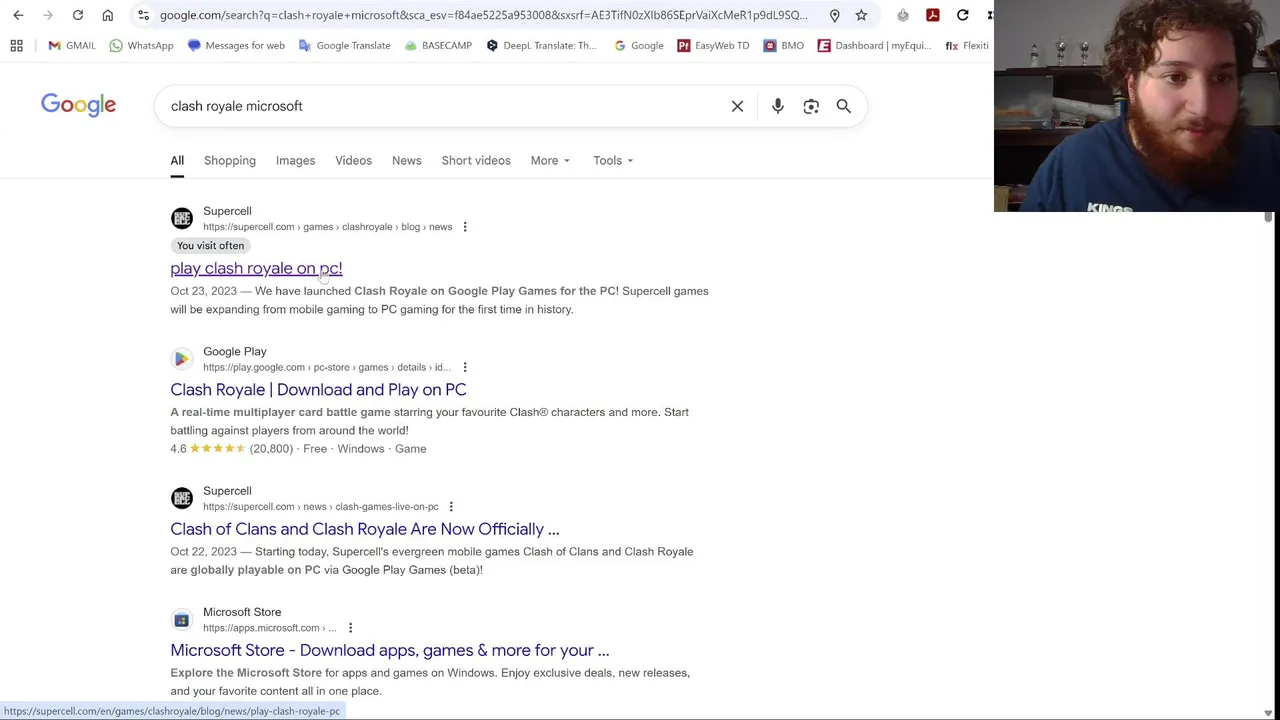The image size is (1280, 720).
Task: Select the All results tab
Action: [x=177, y=161]
